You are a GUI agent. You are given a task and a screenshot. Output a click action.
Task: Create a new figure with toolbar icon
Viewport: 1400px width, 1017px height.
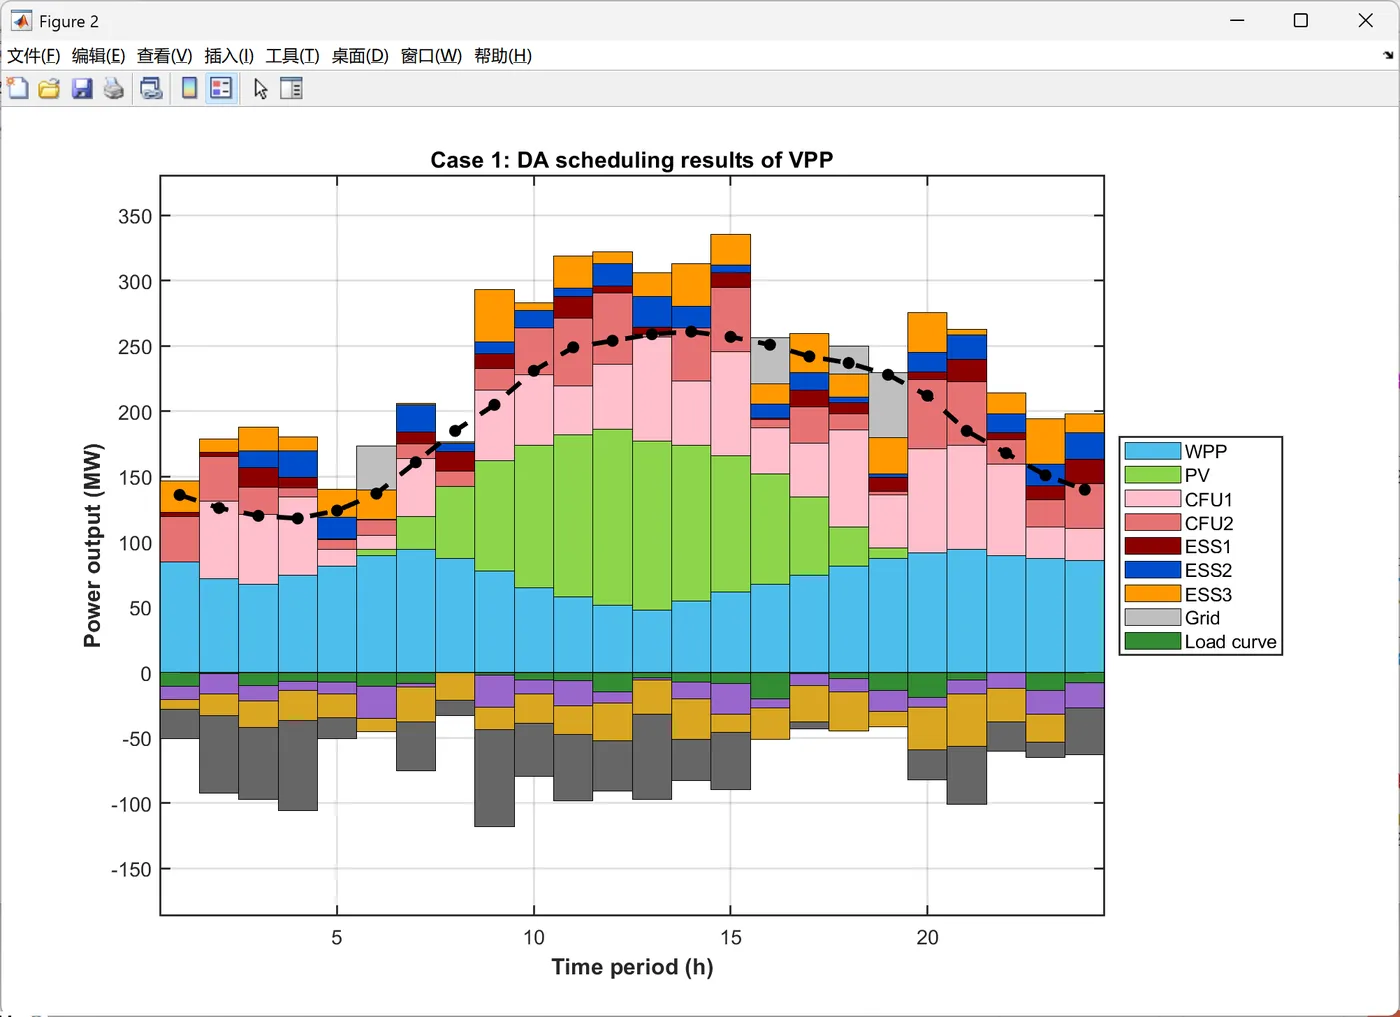17,88
